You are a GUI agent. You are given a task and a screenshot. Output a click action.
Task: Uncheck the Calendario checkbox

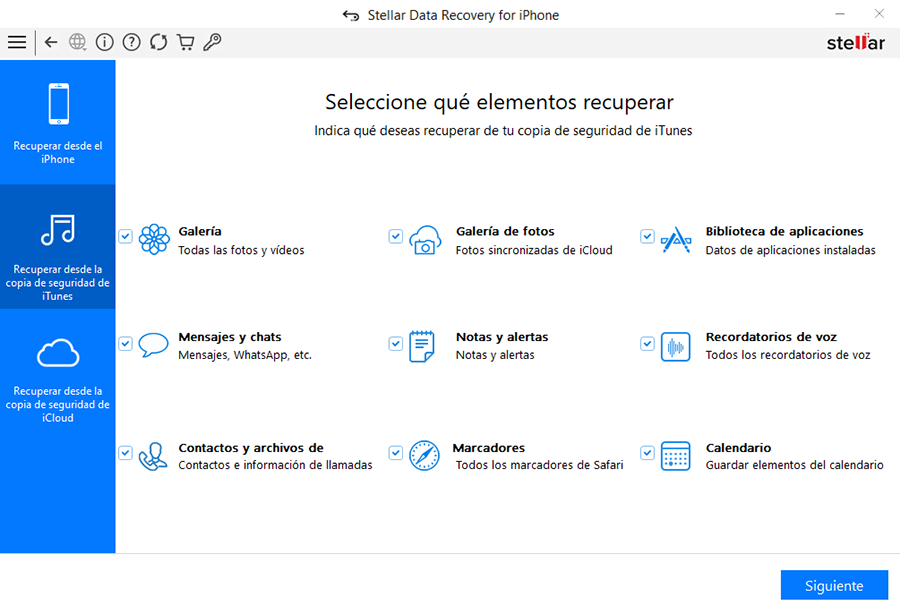click(x=647, y=453)
